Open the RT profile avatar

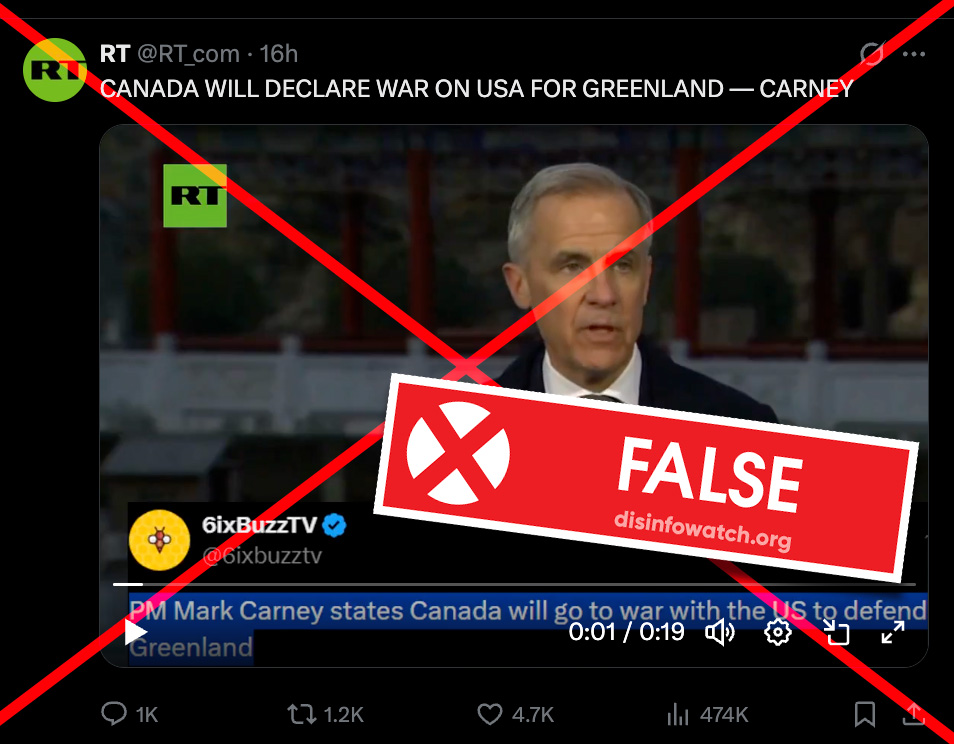(54, 70)
